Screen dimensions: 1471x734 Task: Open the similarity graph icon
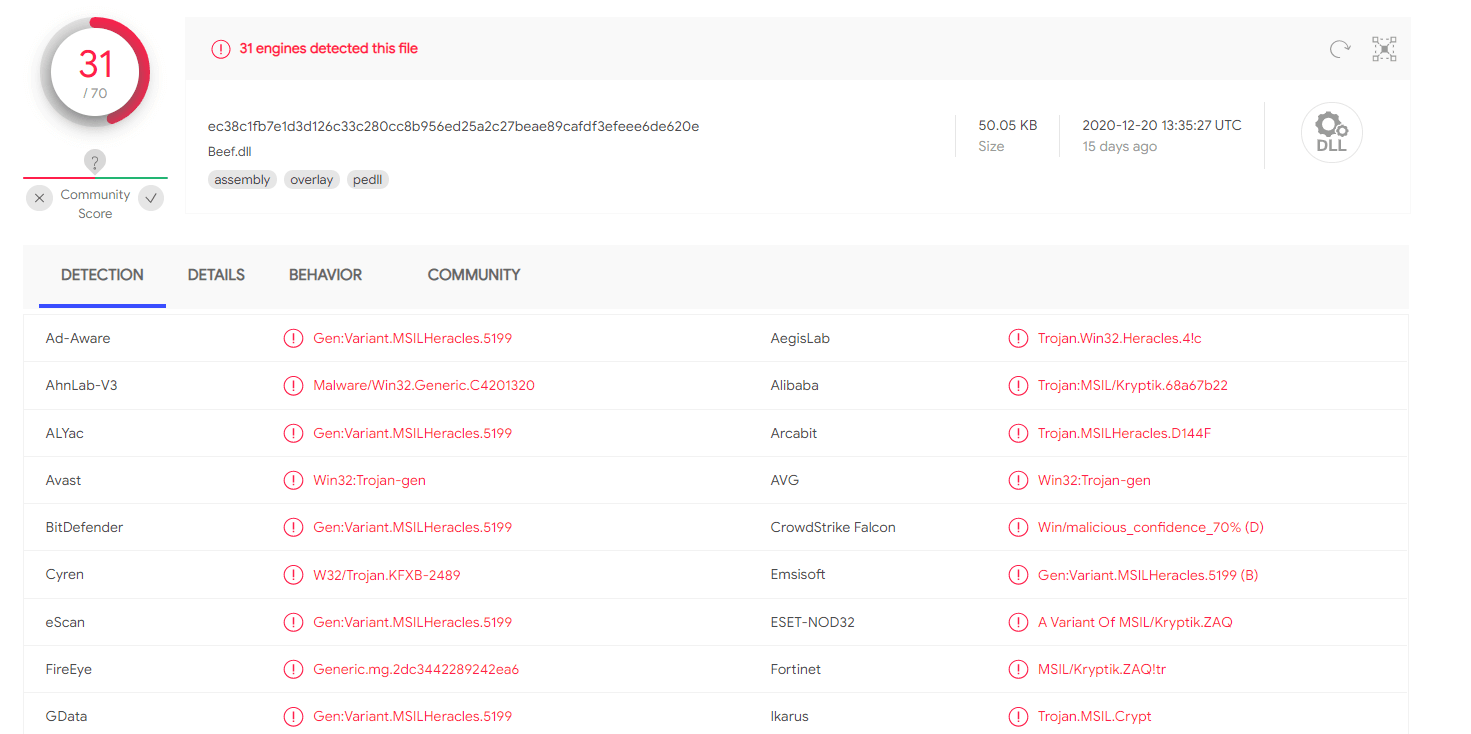[1384, 49]
